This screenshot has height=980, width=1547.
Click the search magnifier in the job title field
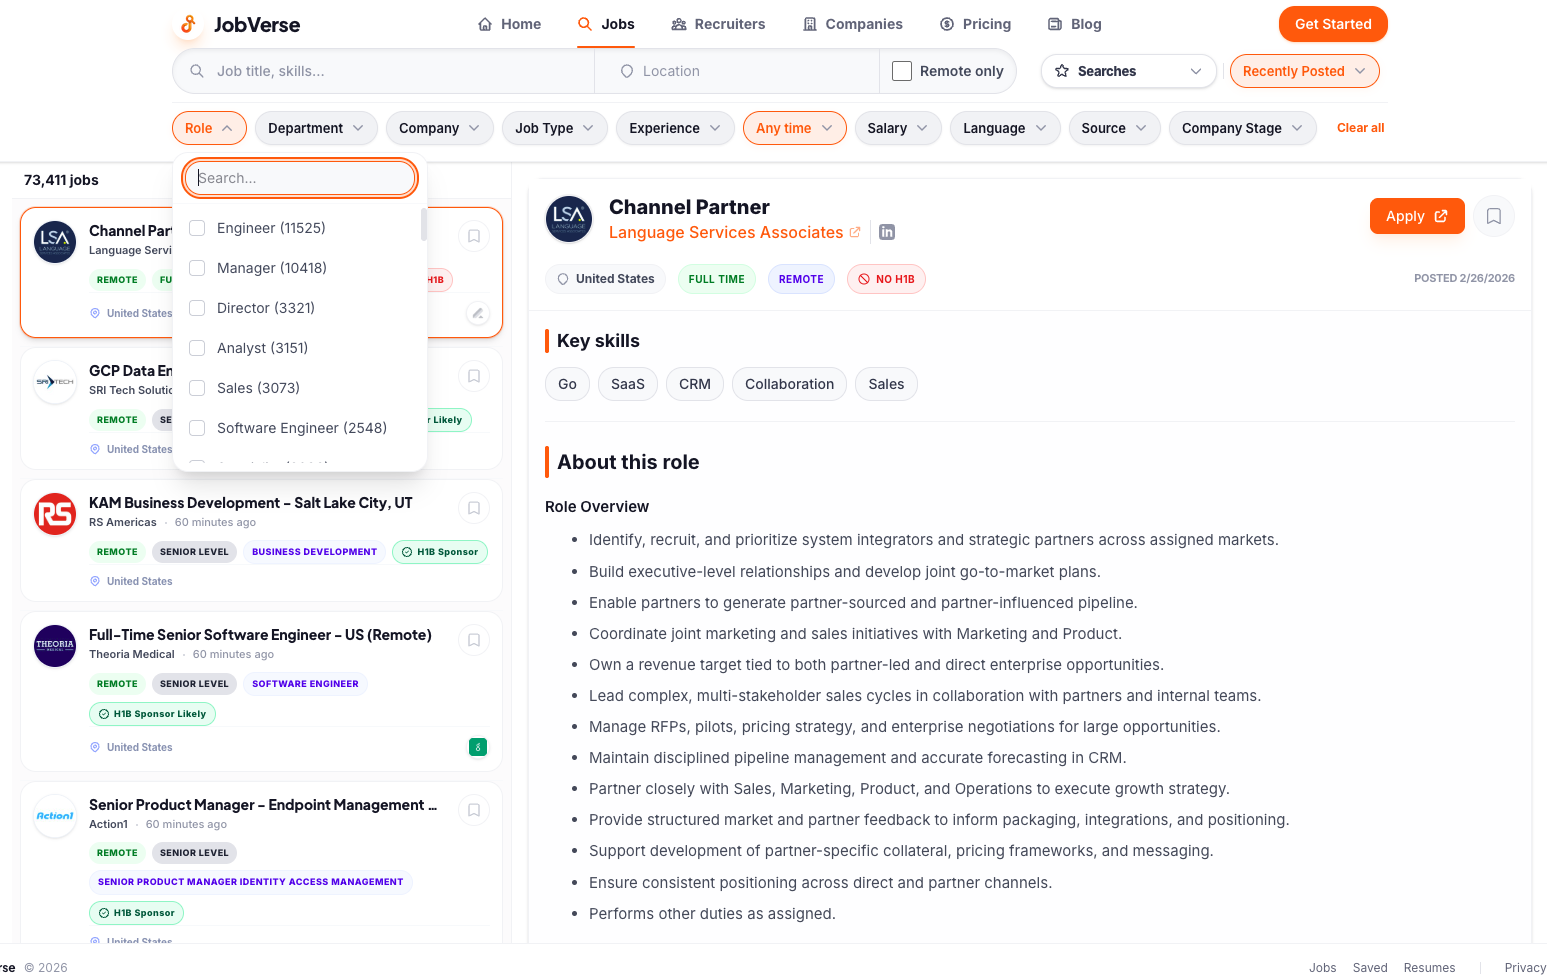[x=196, y=71]
